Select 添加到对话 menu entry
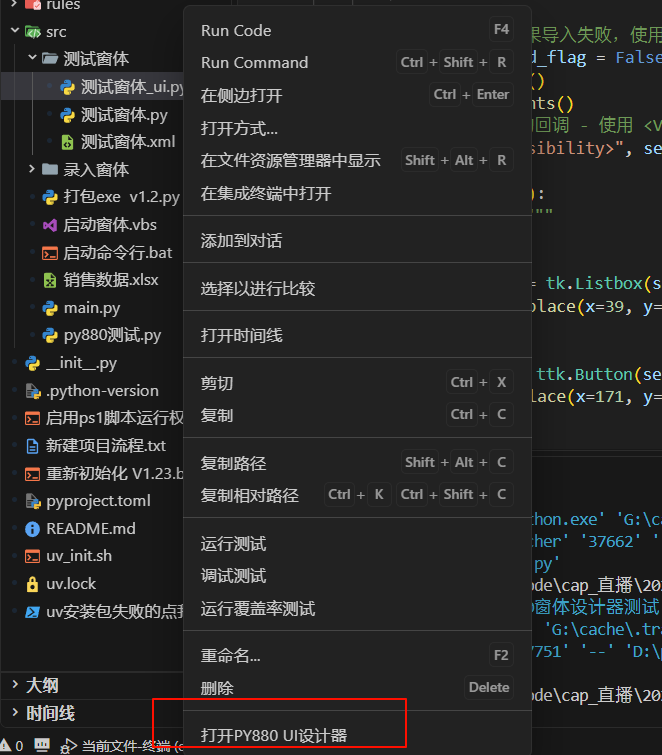This screenshot has width=662, height=755. pos(357,240)
